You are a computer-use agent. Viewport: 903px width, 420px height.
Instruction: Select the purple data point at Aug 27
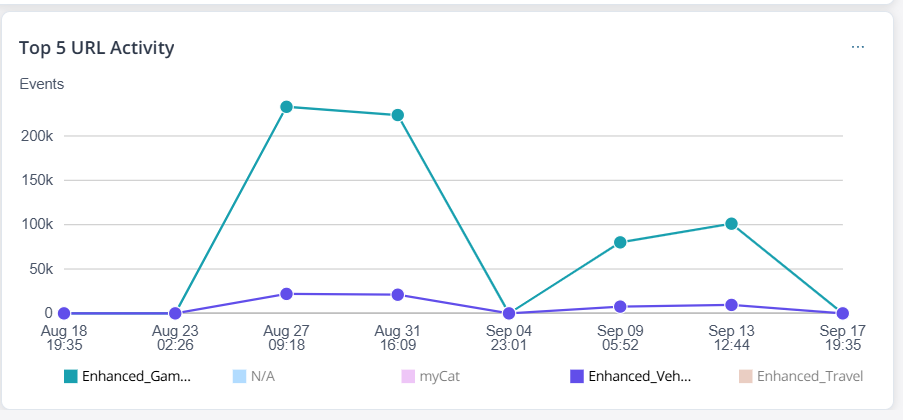click(286, 294)
